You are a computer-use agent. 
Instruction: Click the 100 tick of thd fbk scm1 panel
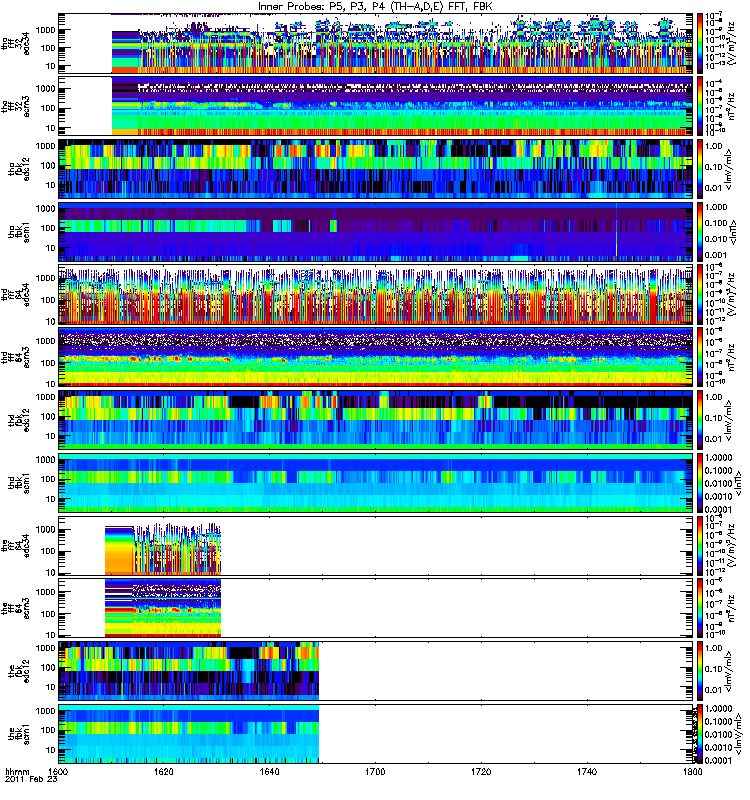click(x=48, y=479)
